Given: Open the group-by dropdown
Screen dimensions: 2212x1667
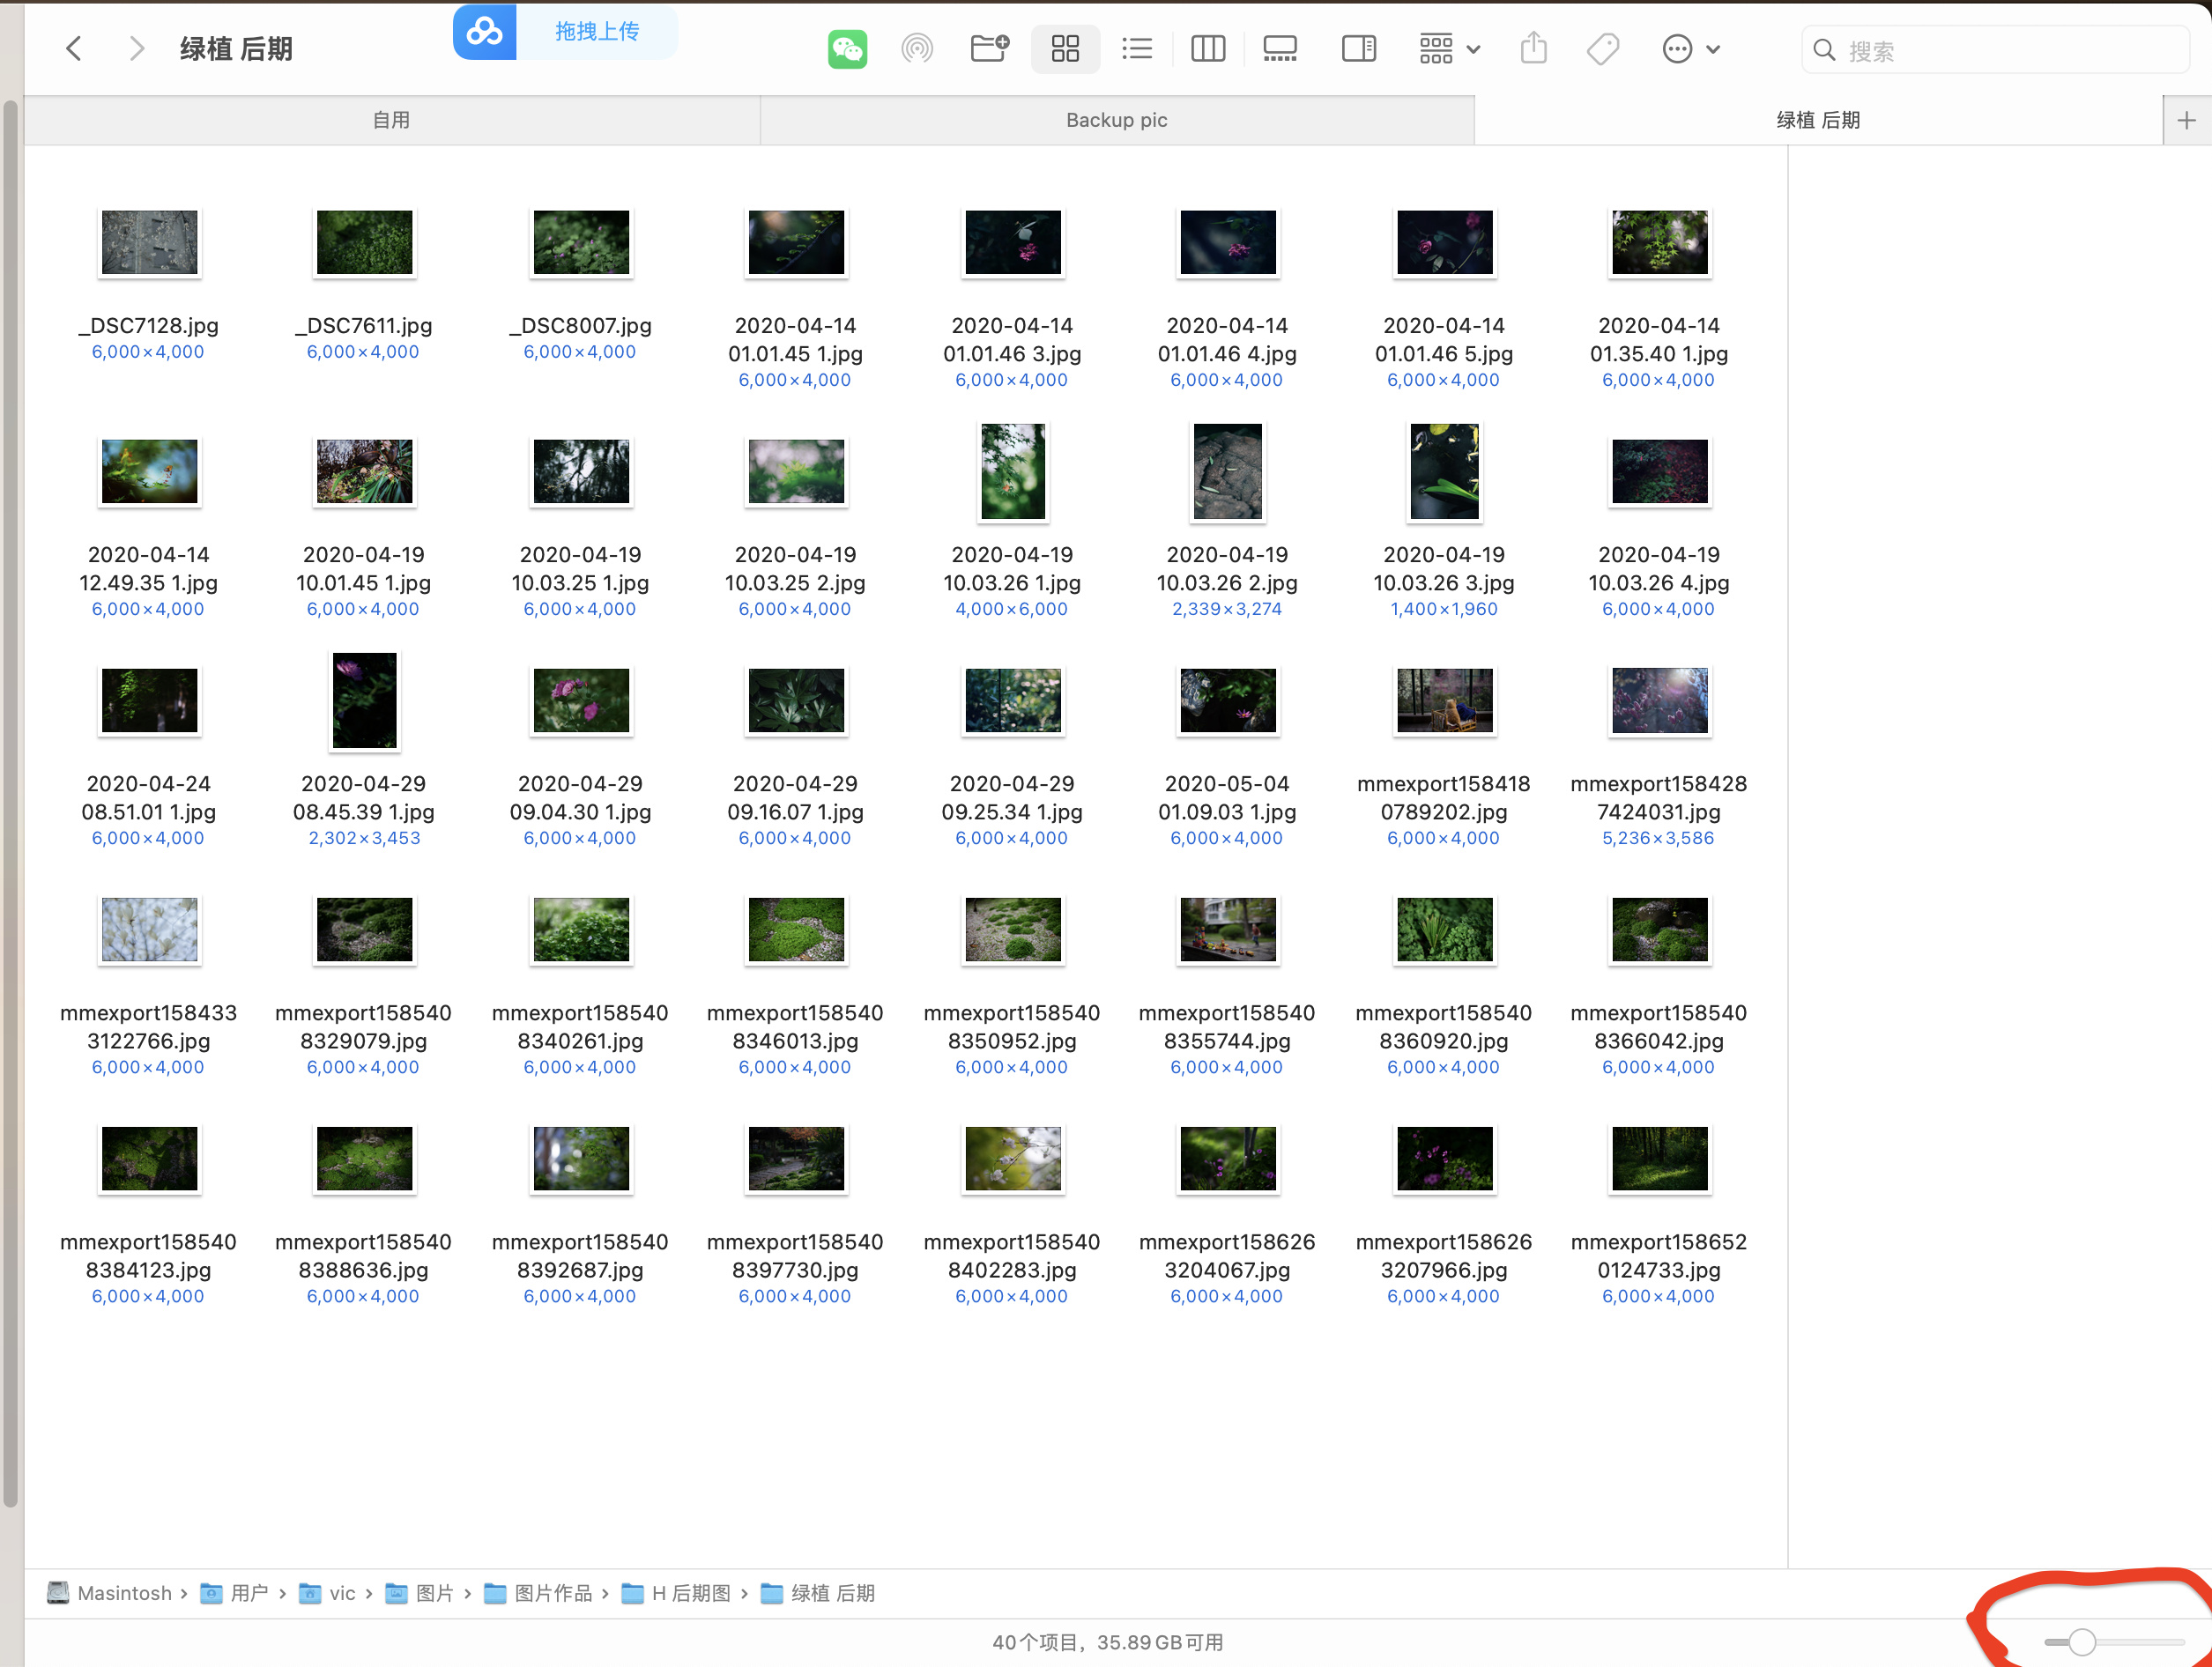Looking at the screenshot, I should tap(1449, 49).
